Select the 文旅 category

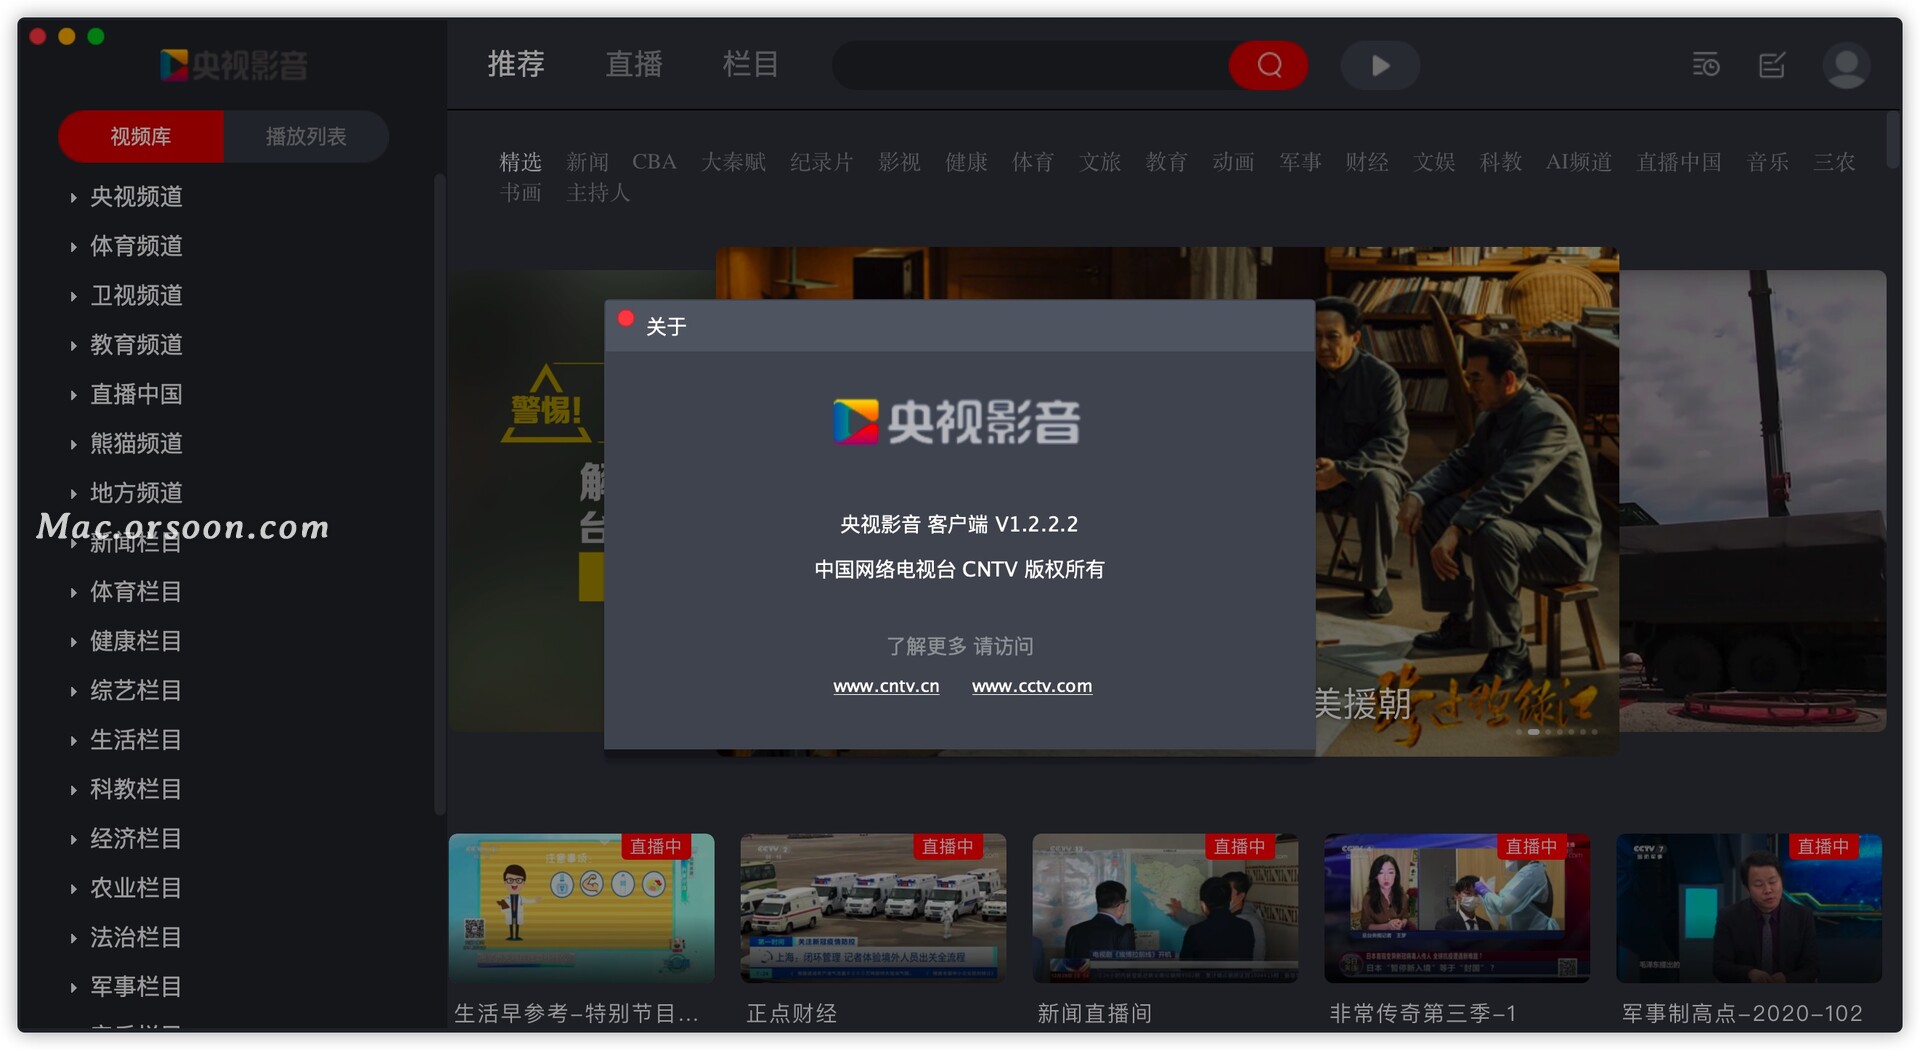1100,162
